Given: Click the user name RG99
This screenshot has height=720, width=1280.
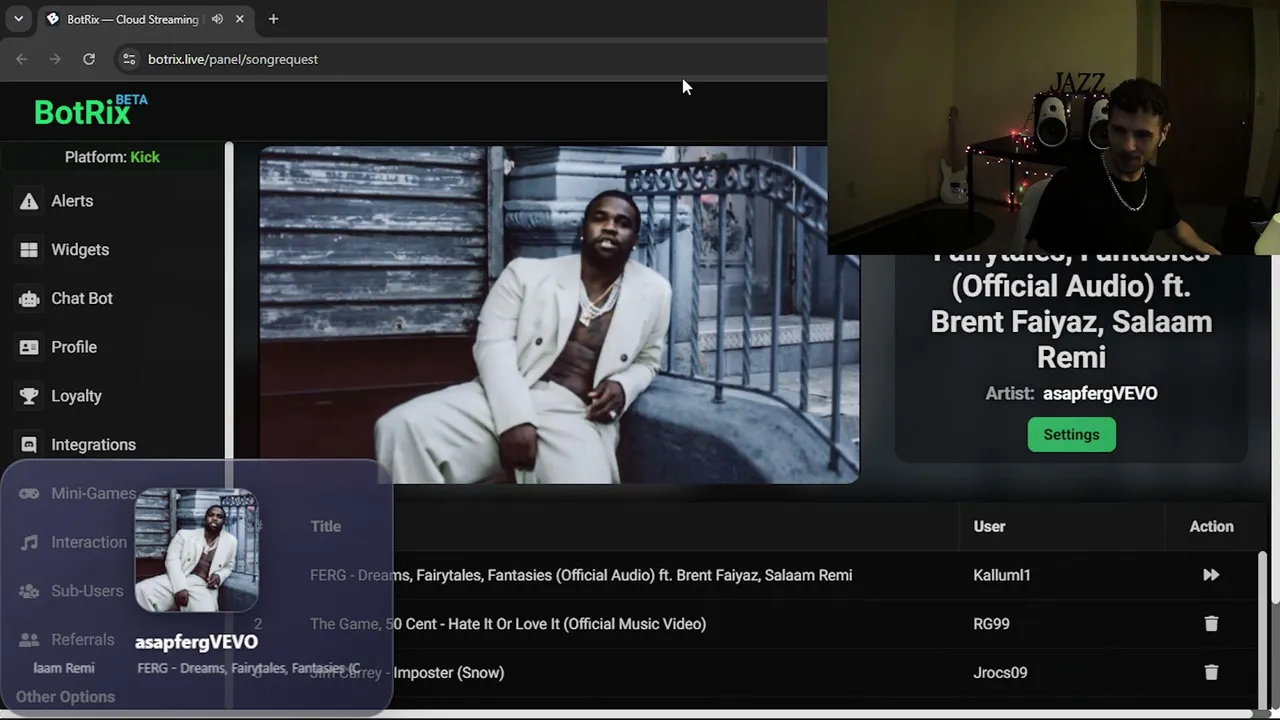Looking at the screenshot, I should click(991, 624).
